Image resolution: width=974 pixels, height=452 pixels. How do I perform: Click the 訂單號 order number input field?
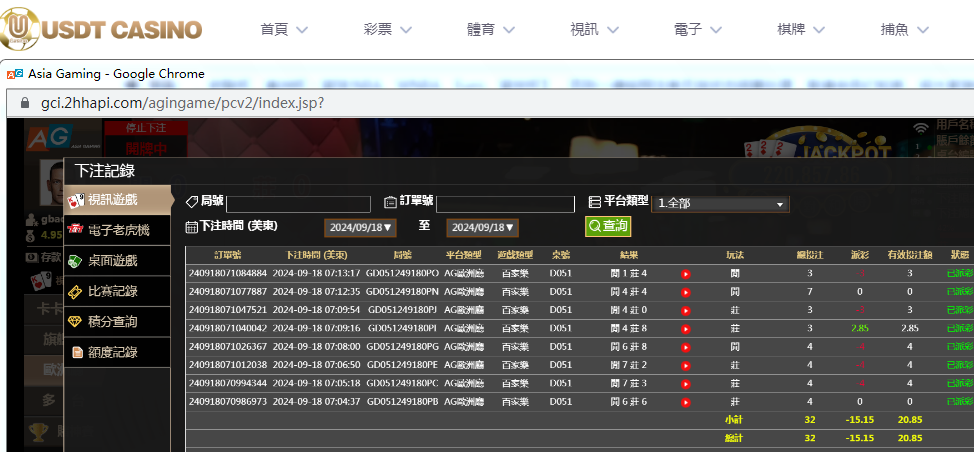504,204
